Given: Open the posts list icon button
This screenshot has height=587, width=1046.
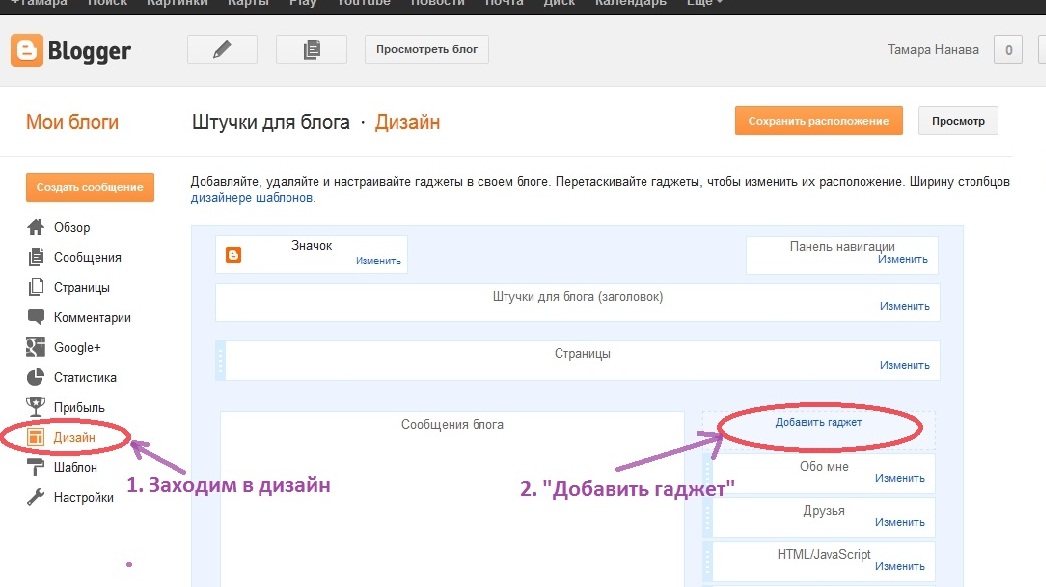Looking at the screenshot, I should point(312,49).
